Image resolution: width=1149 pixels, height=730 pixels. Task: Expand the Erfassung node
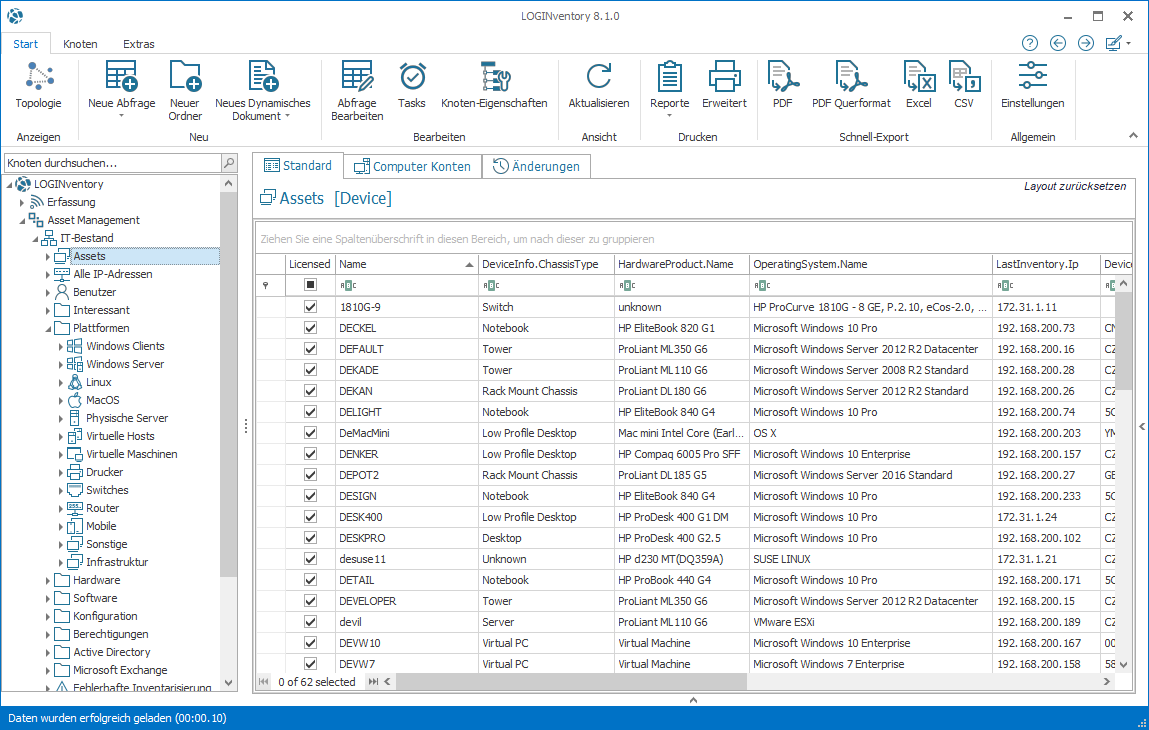[x=22, y=202]
